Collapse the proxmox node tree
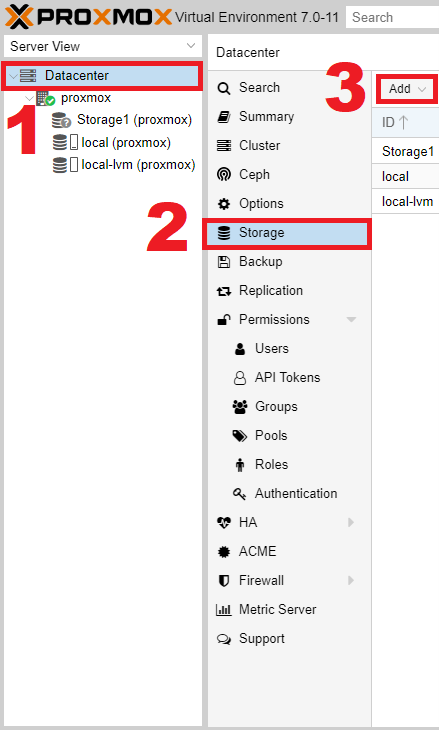Viewport: 439px width, 730px height. pyautogui.click(x=30, y=98)
